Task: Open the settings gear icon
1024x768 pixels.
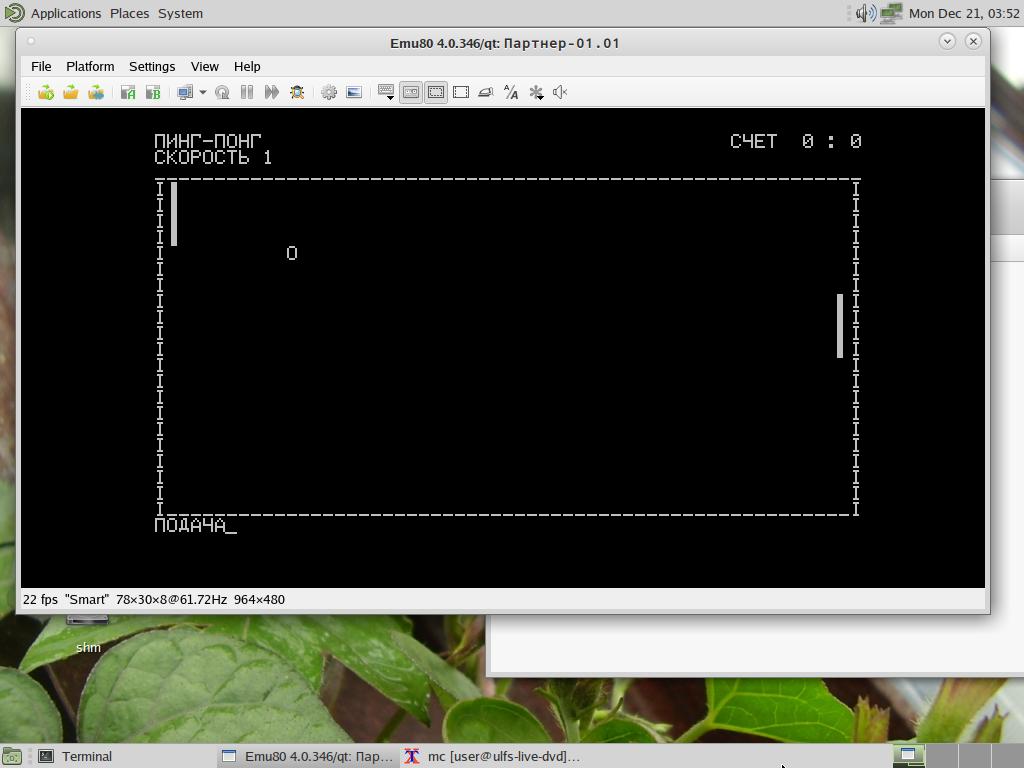Action: tap(329, 92)
